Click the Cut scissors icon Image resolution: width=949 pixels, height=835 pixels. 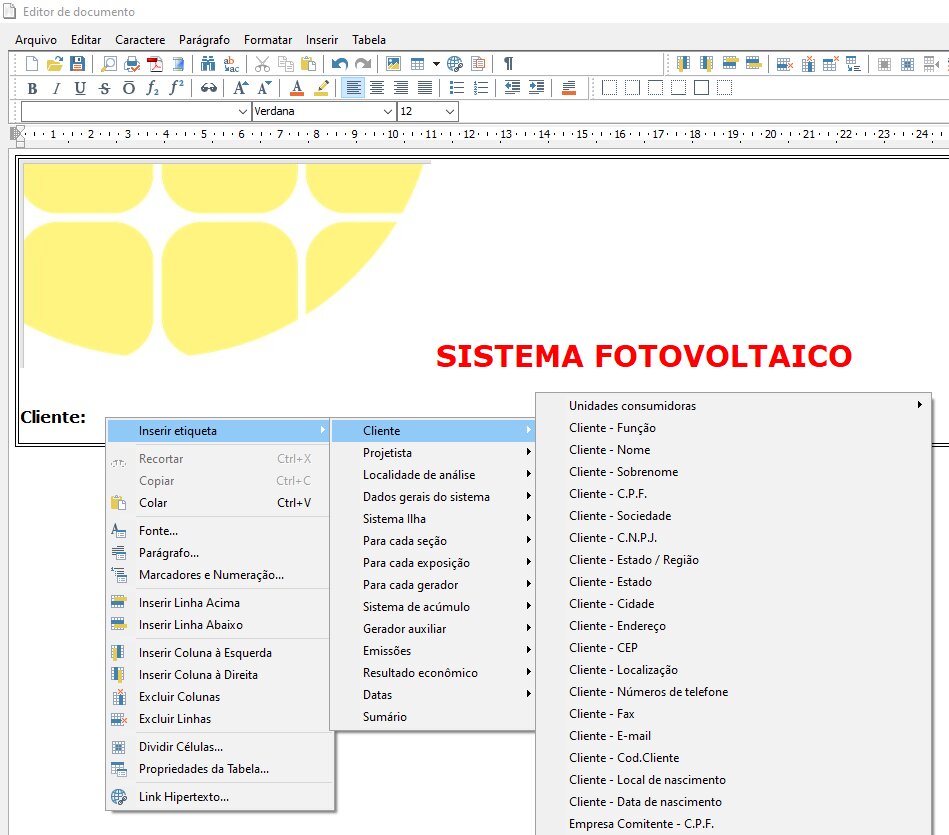pos(262,64)
